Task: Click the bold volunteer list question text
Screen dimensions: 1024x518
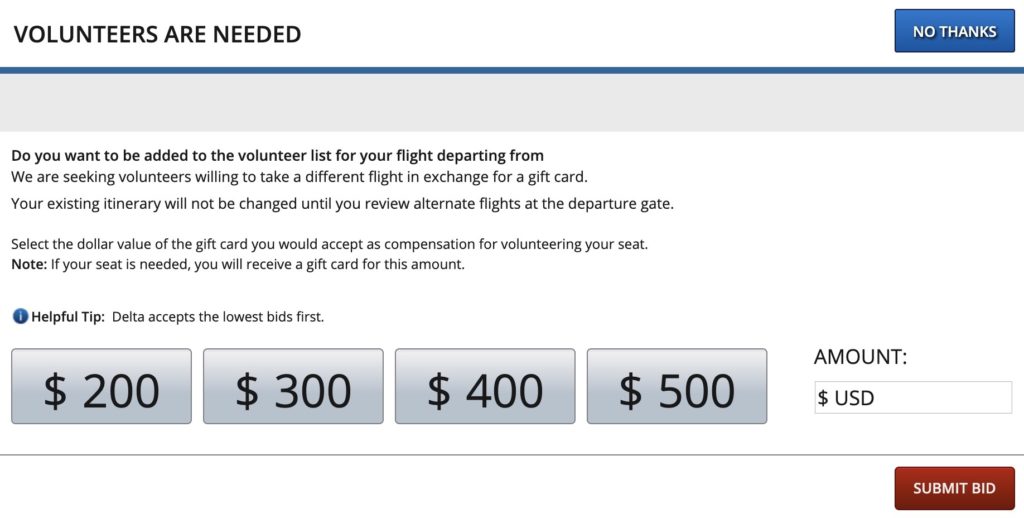Action: pos(277,156)
